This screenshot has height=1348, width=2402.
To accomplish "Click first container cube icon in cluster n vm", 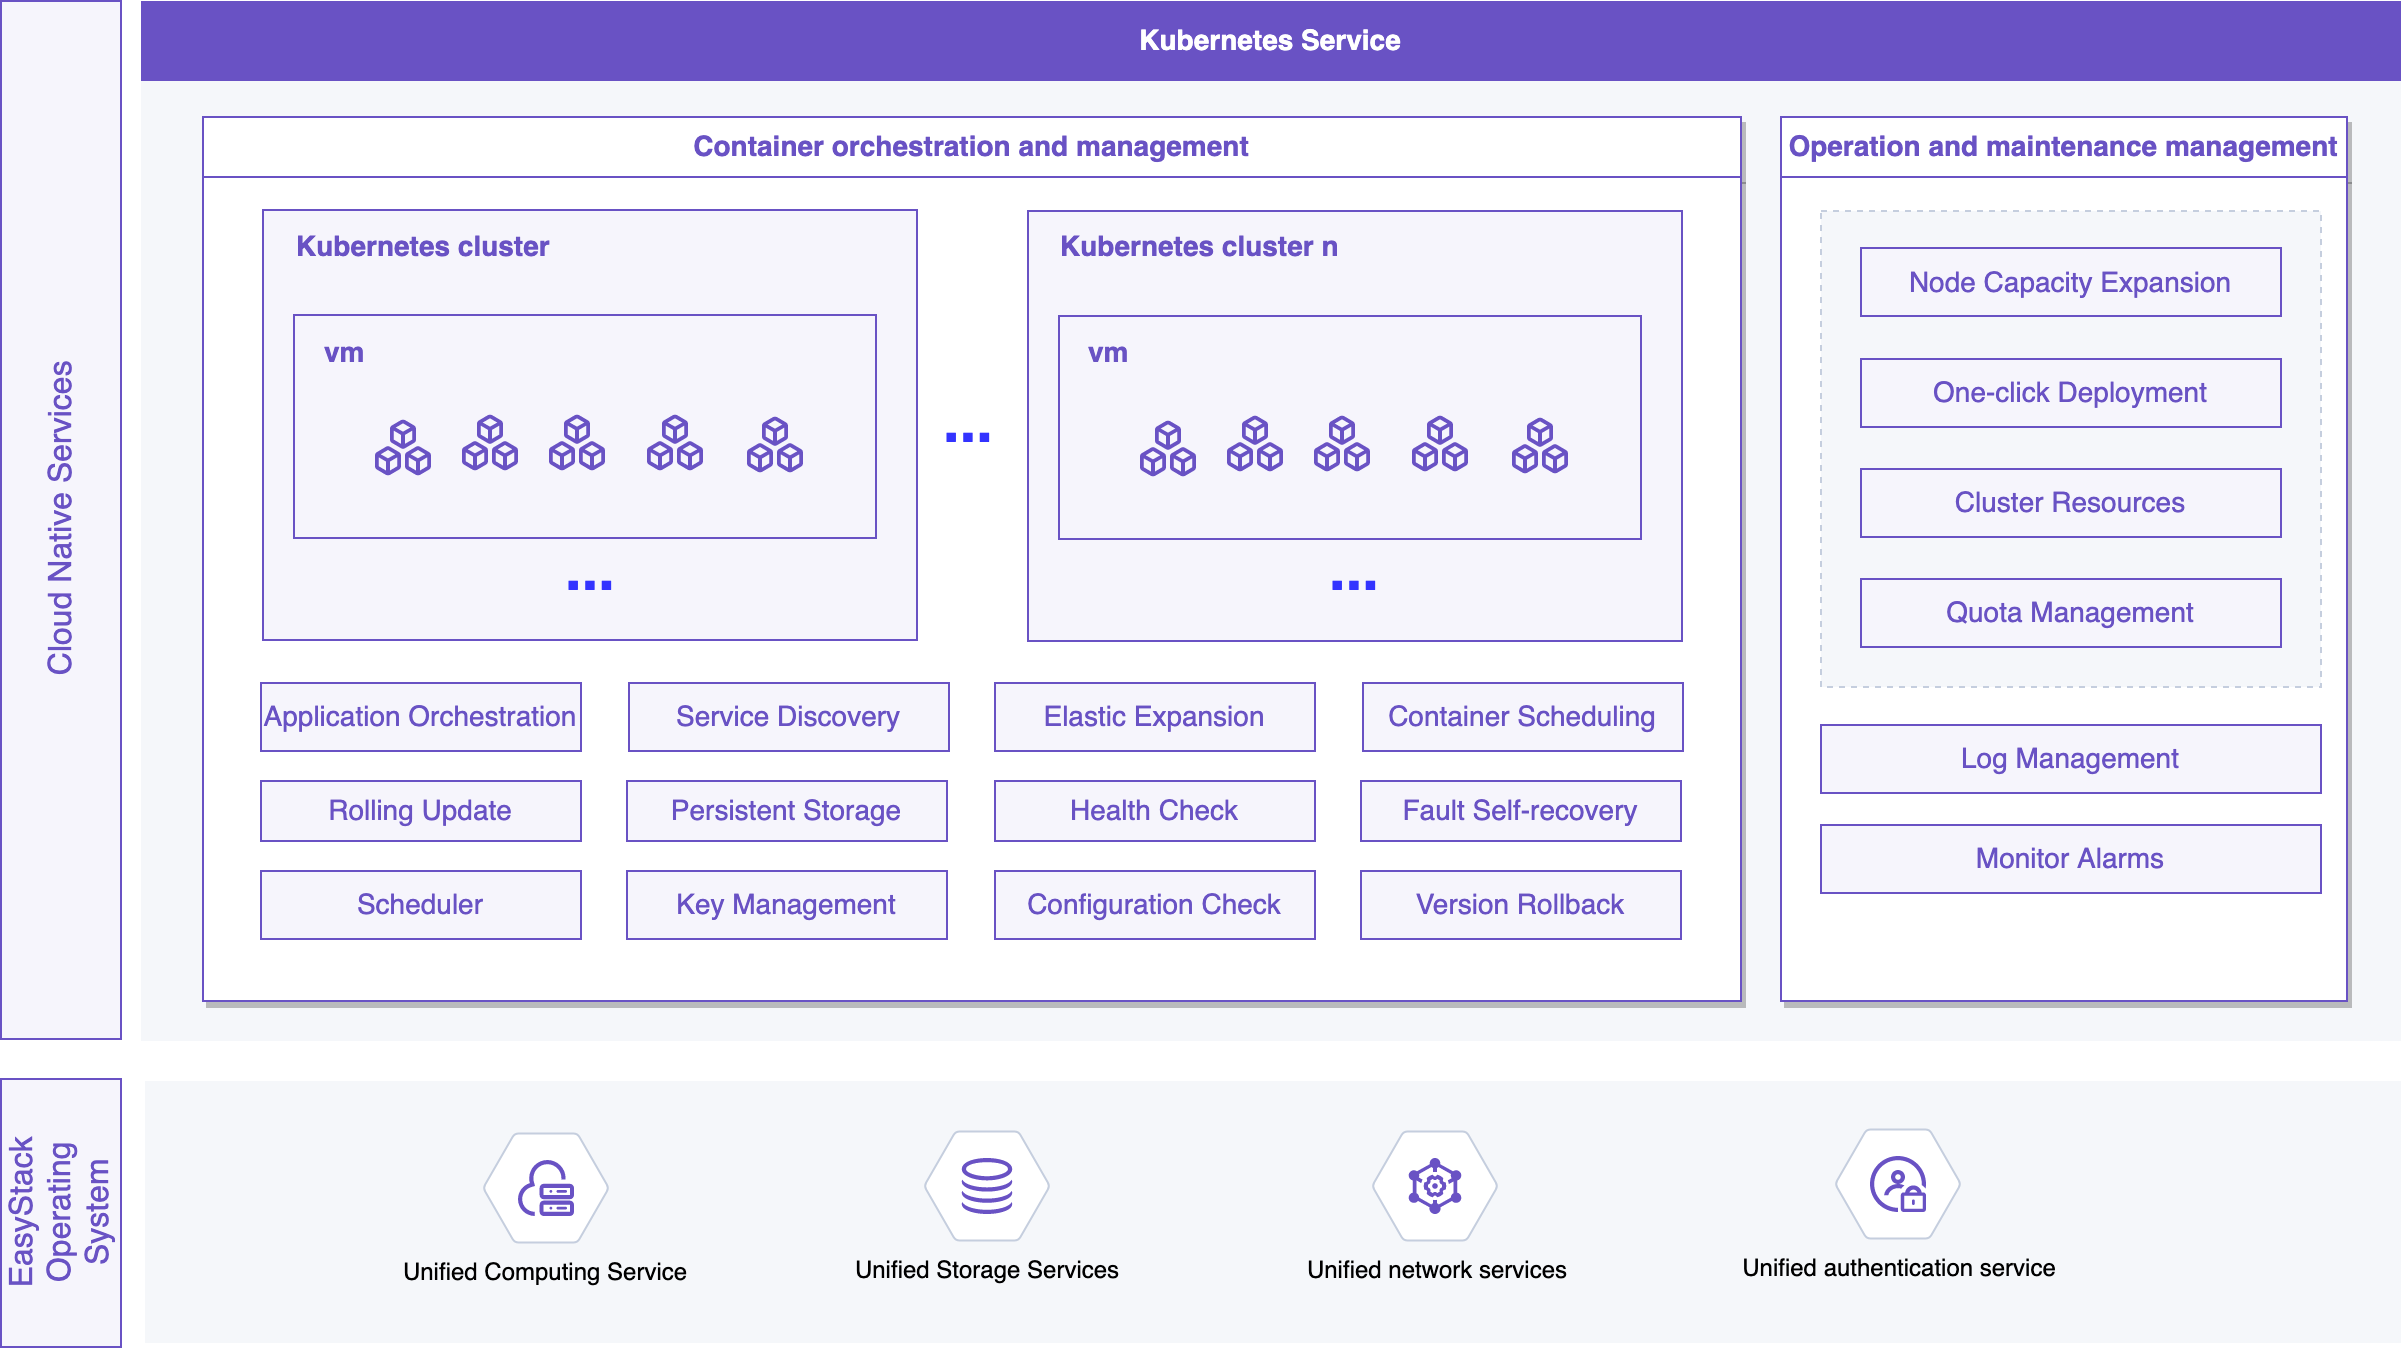I will click(1167, 448).
